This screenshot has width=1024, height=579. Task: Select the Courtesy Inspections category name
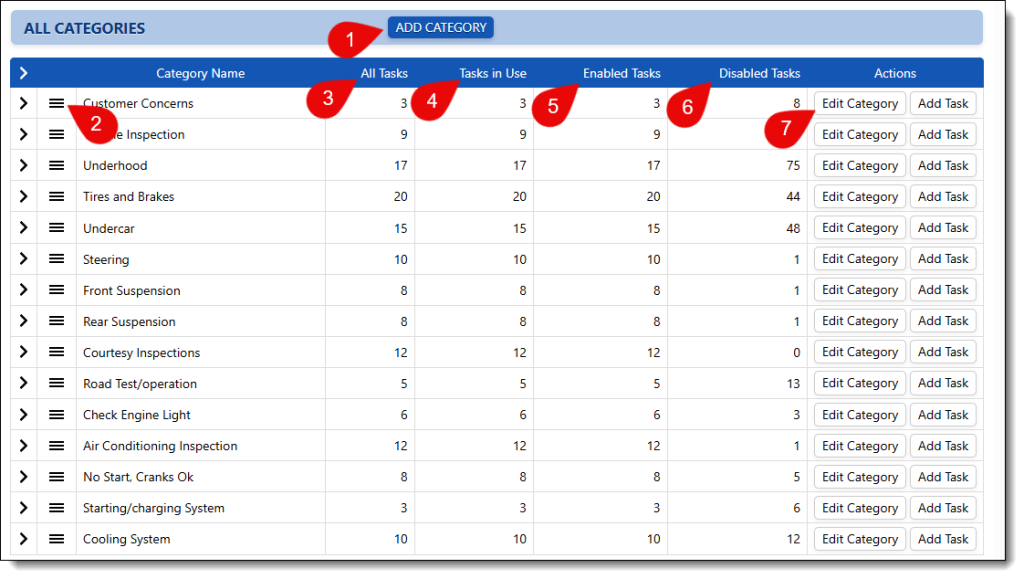141,352
